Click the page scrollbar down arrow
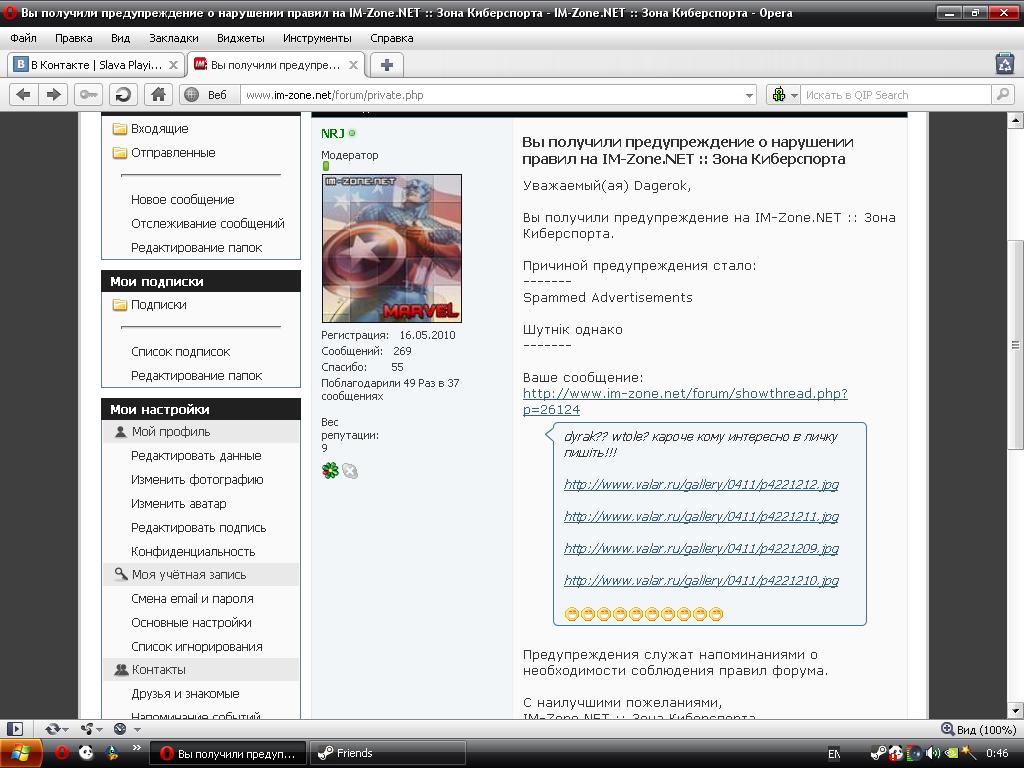 pos(1016,711)
